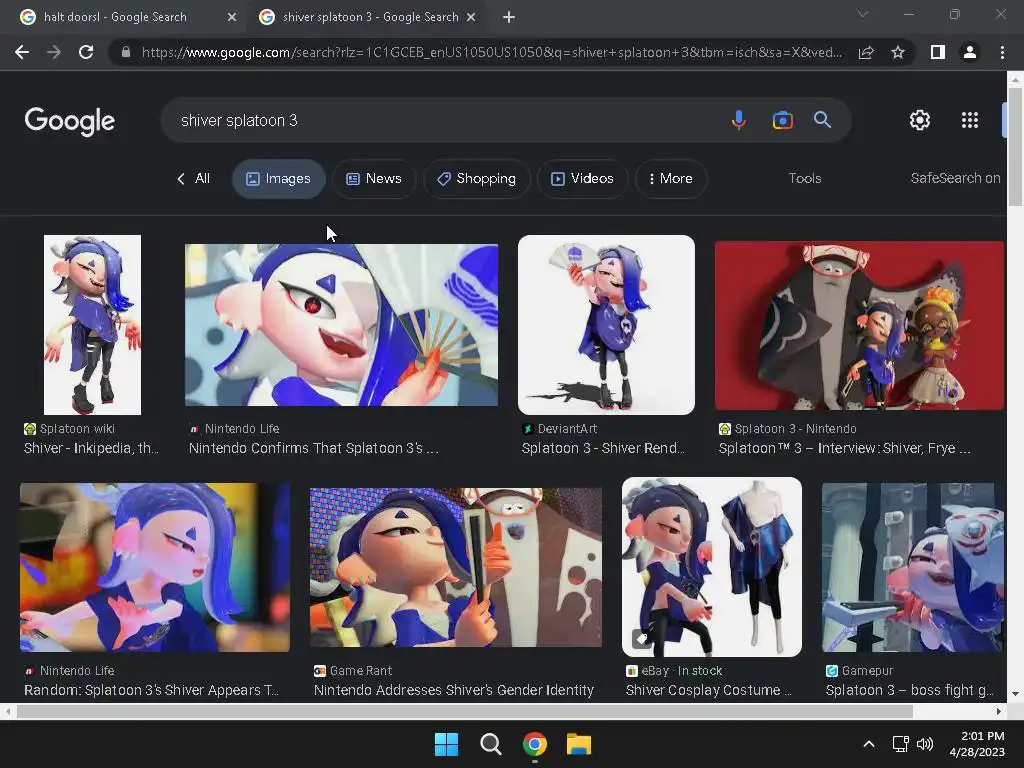
Task: Open the Tools options
Action: pyautogui.click(x=805, y=178)
